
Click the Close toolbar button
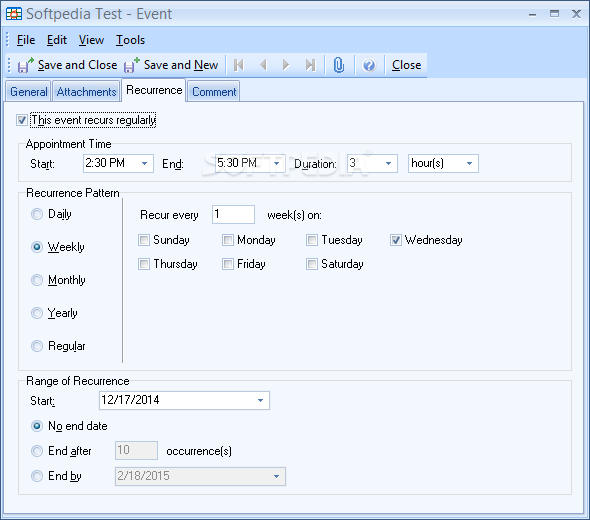[x=406, y=65]
